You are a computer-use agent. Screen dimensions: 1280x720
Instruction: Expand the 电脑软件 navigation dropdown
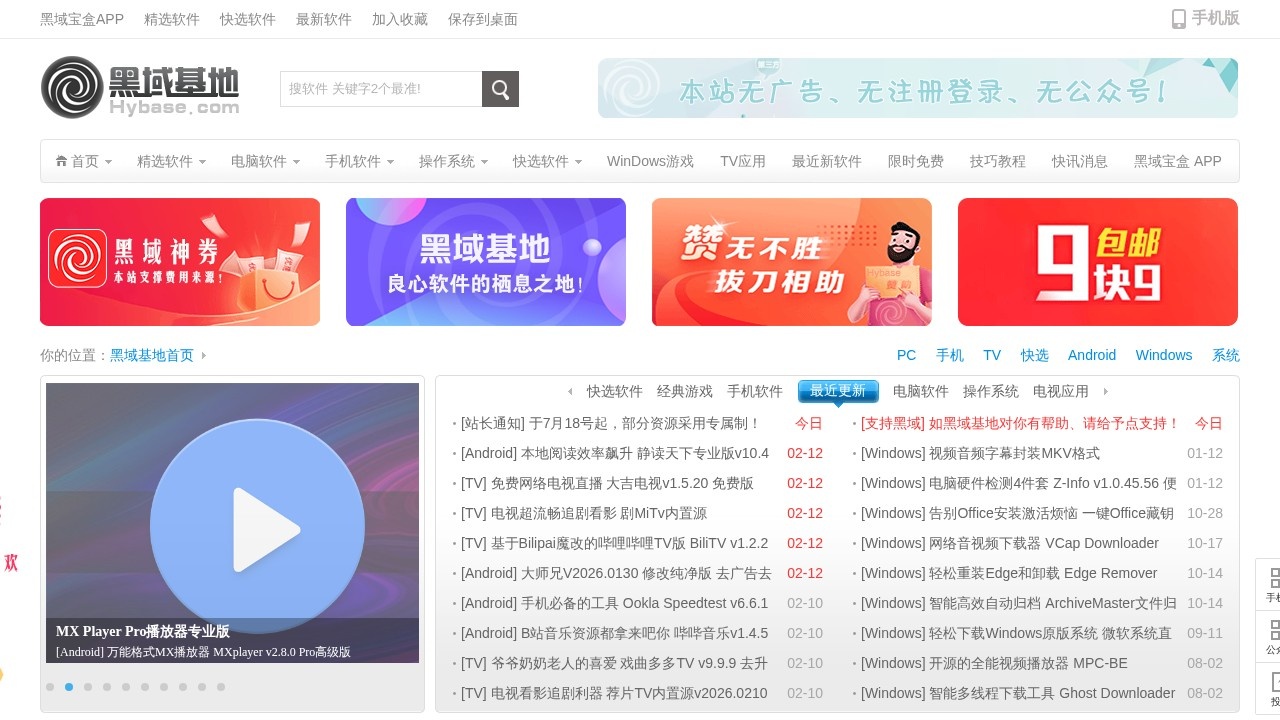point(265,161)
